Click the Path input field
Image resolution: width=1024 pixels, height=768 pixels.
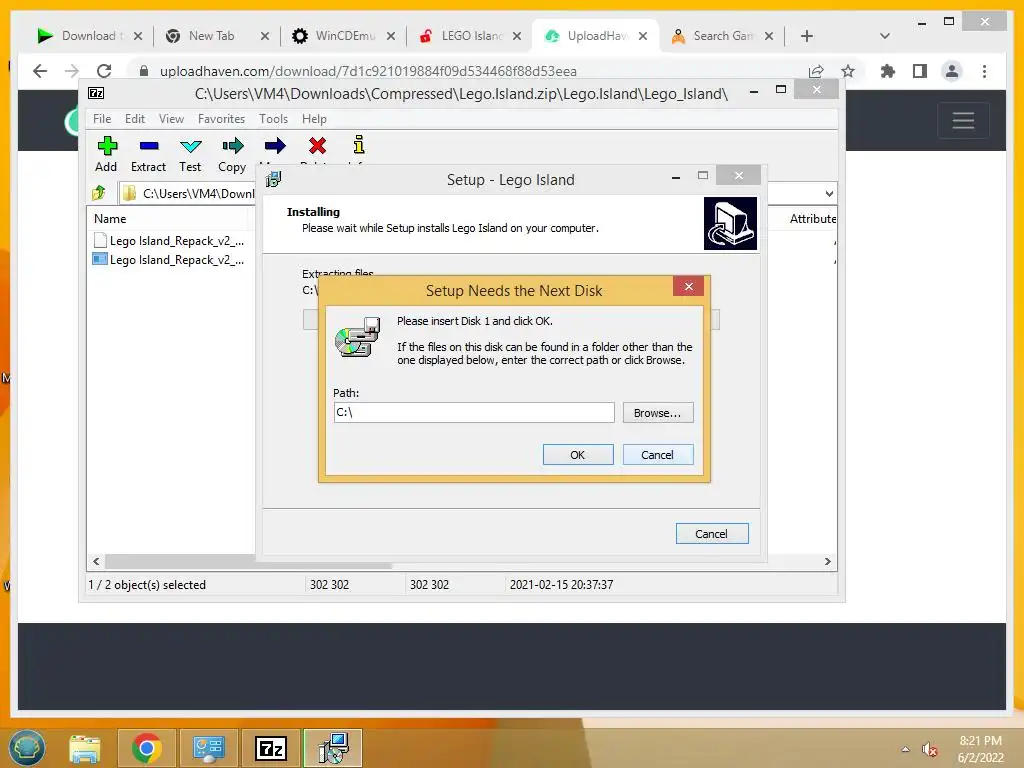pyautogui.click(x=473, y=412)
